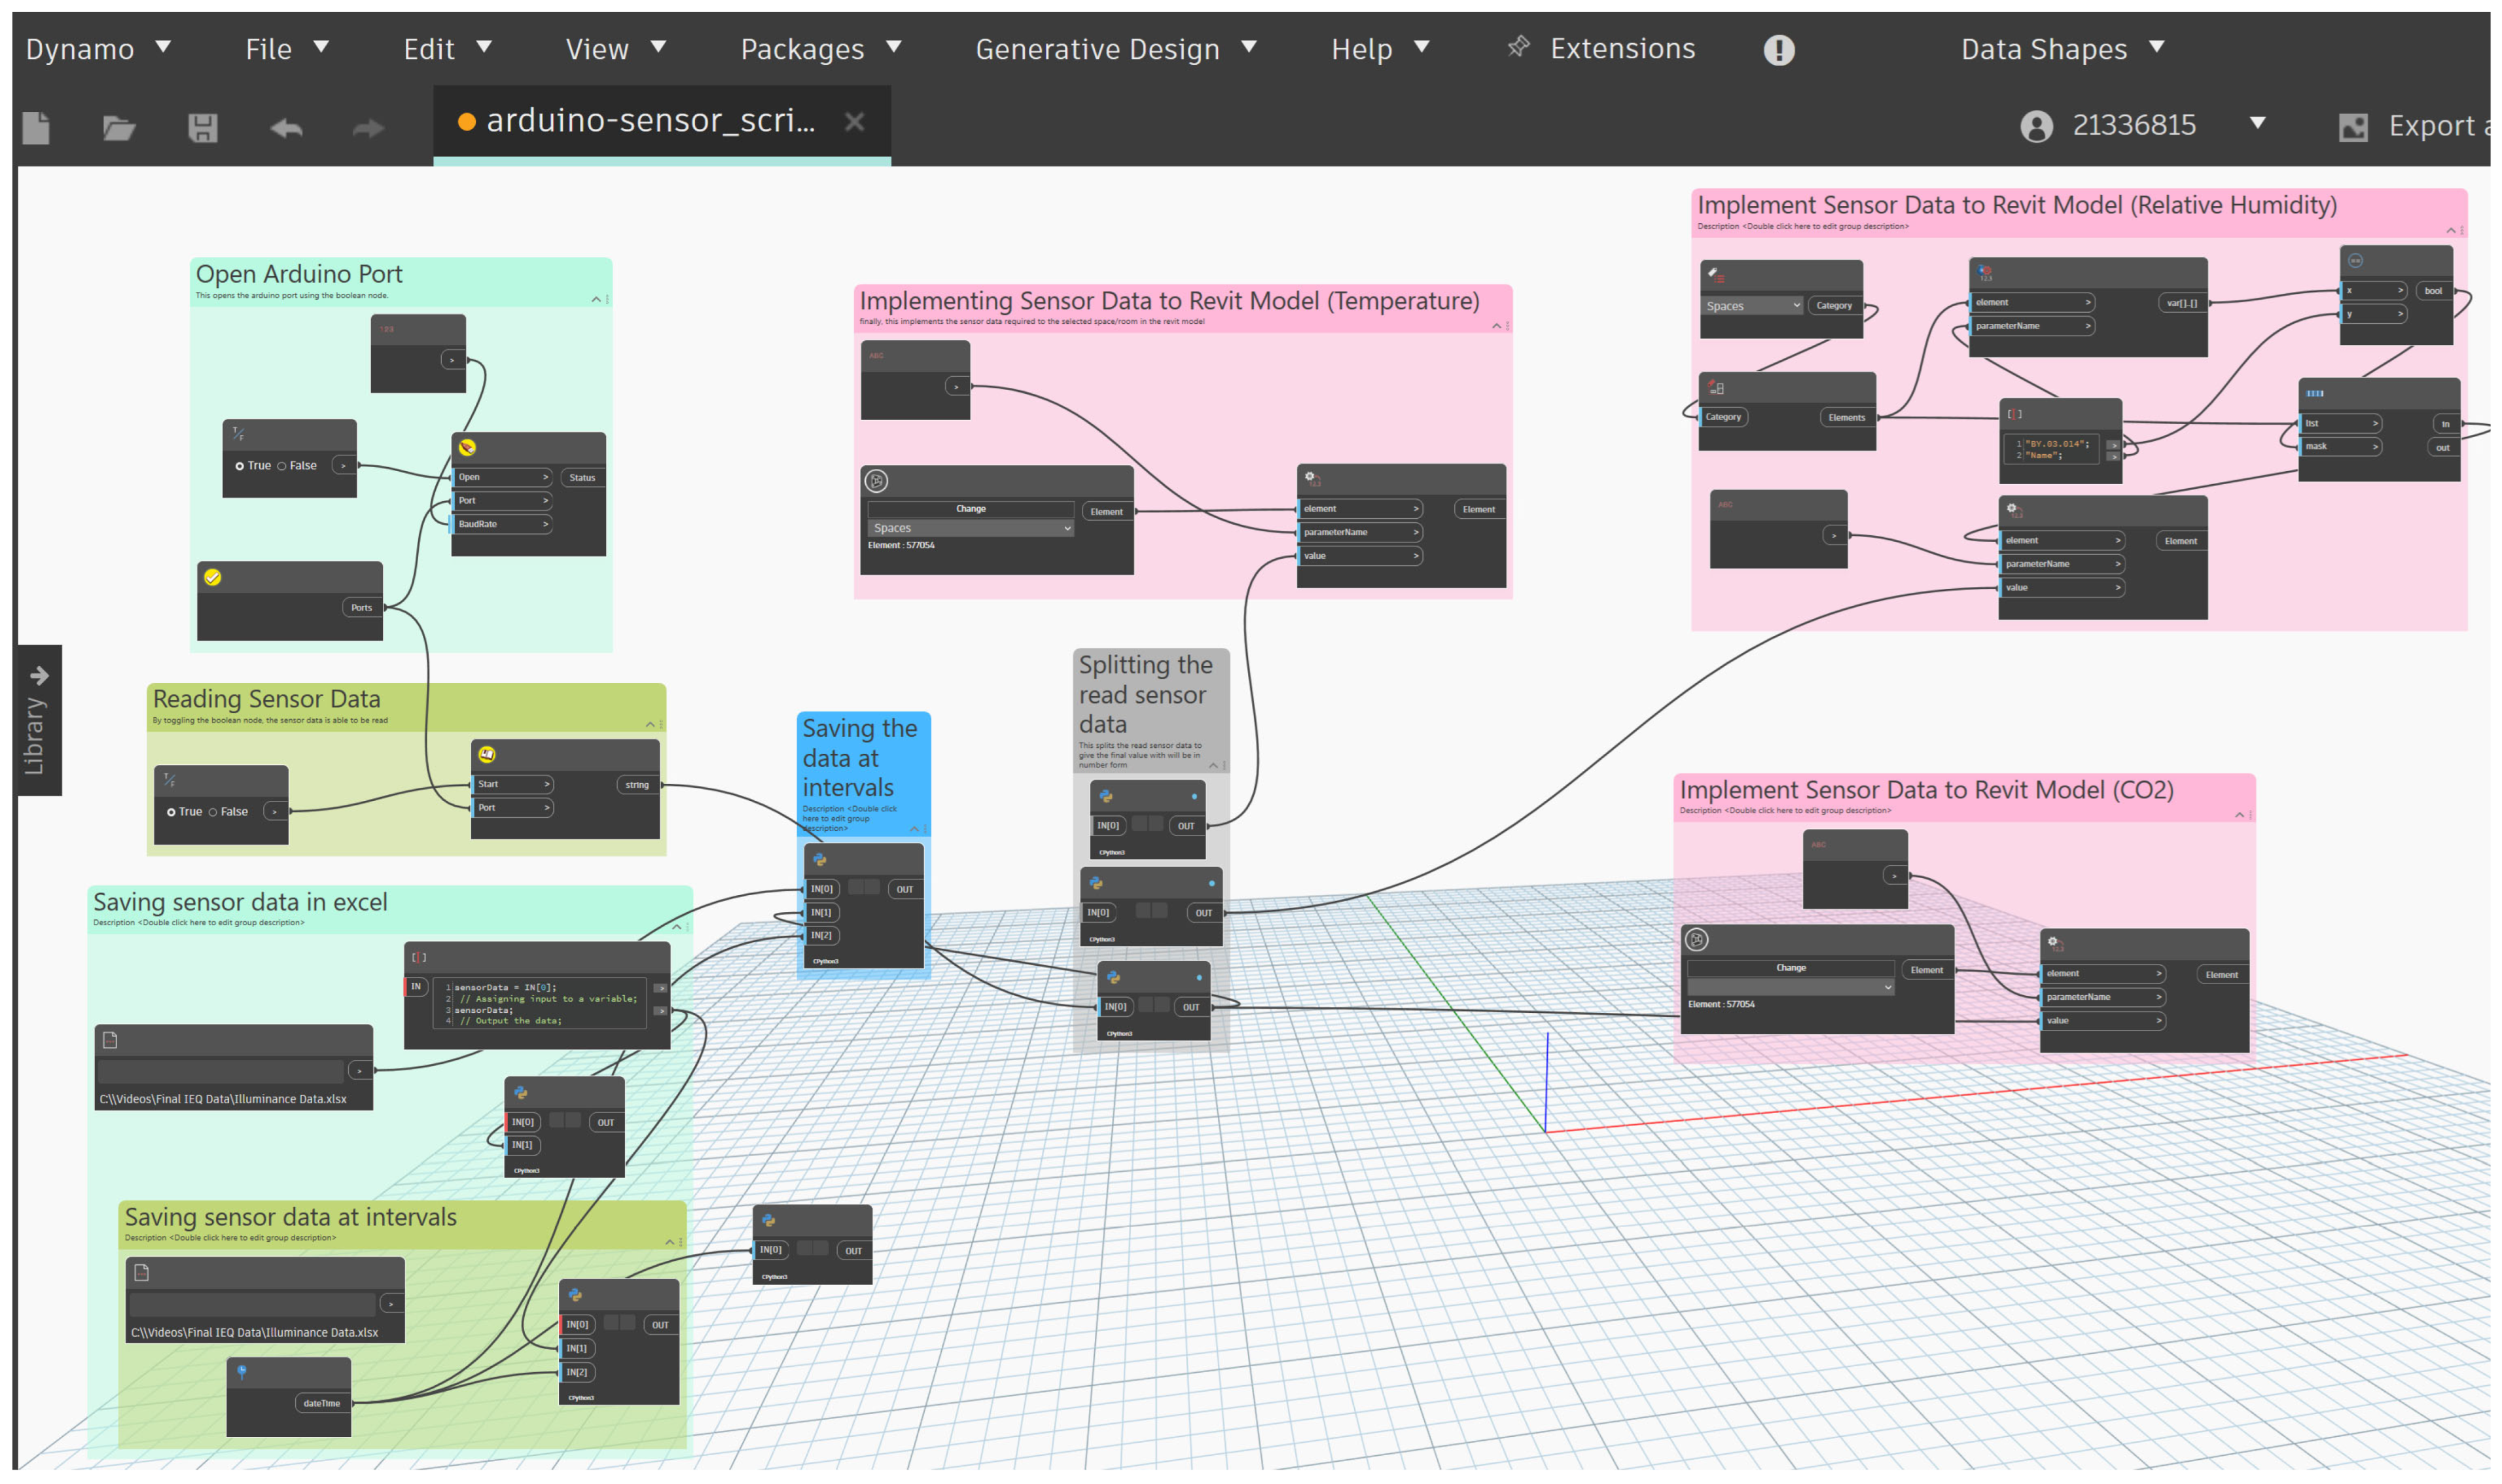This screenshot has width=2502, height=1484.
Task: Click the icon of the Open/Port/BaudRate node
Action: pyautogui.click(x=467, y=447)
